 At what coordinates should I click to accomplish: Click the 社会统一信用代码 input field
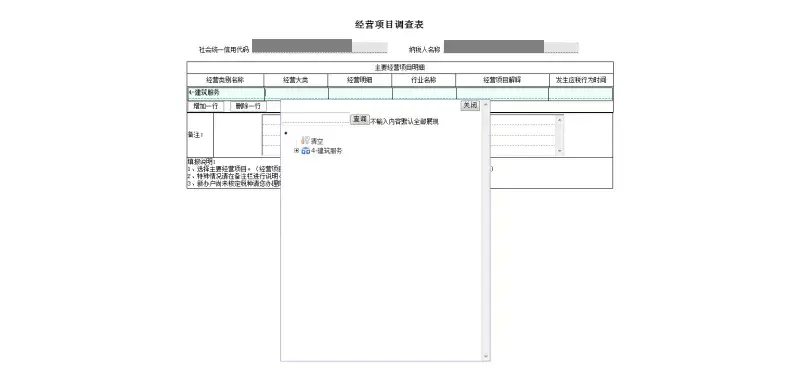(320, 46)
